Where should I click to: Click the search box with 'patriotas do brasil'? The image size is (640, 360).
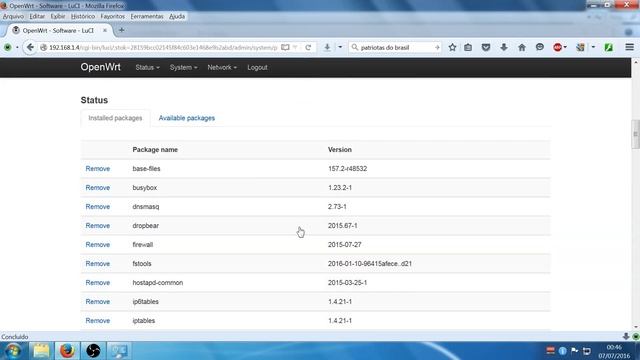396,47
